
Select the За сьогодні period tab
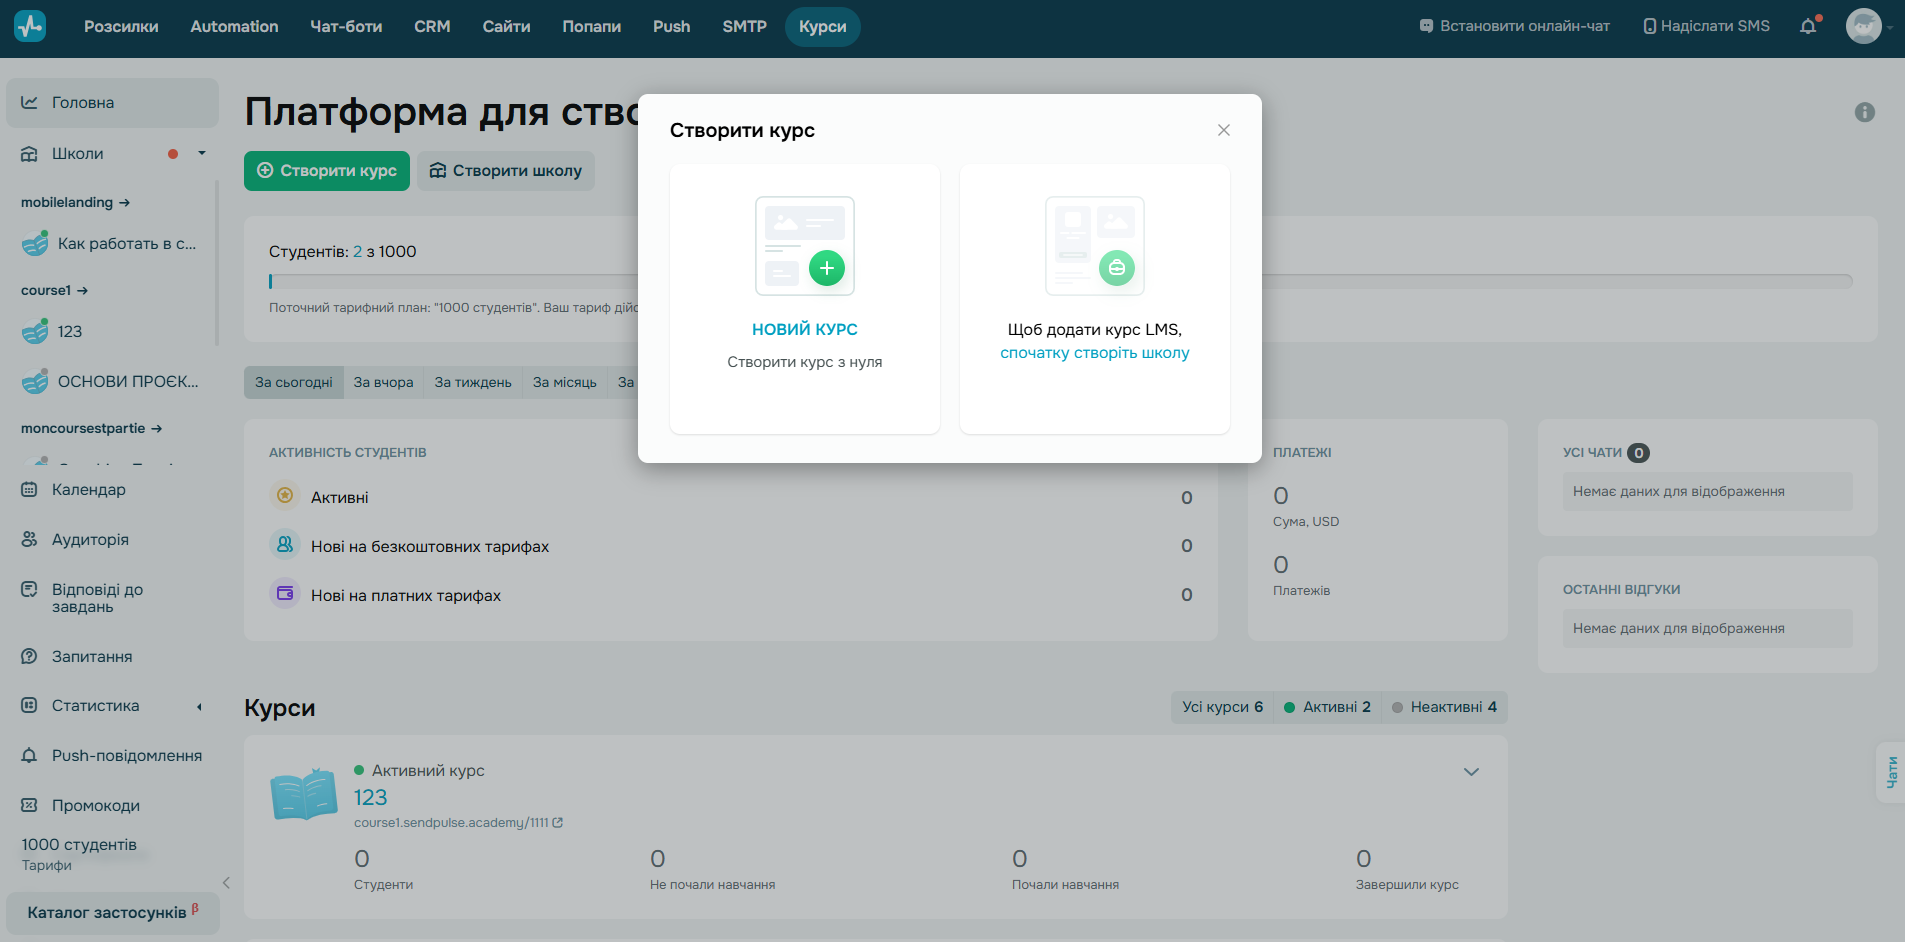[294, 382]
